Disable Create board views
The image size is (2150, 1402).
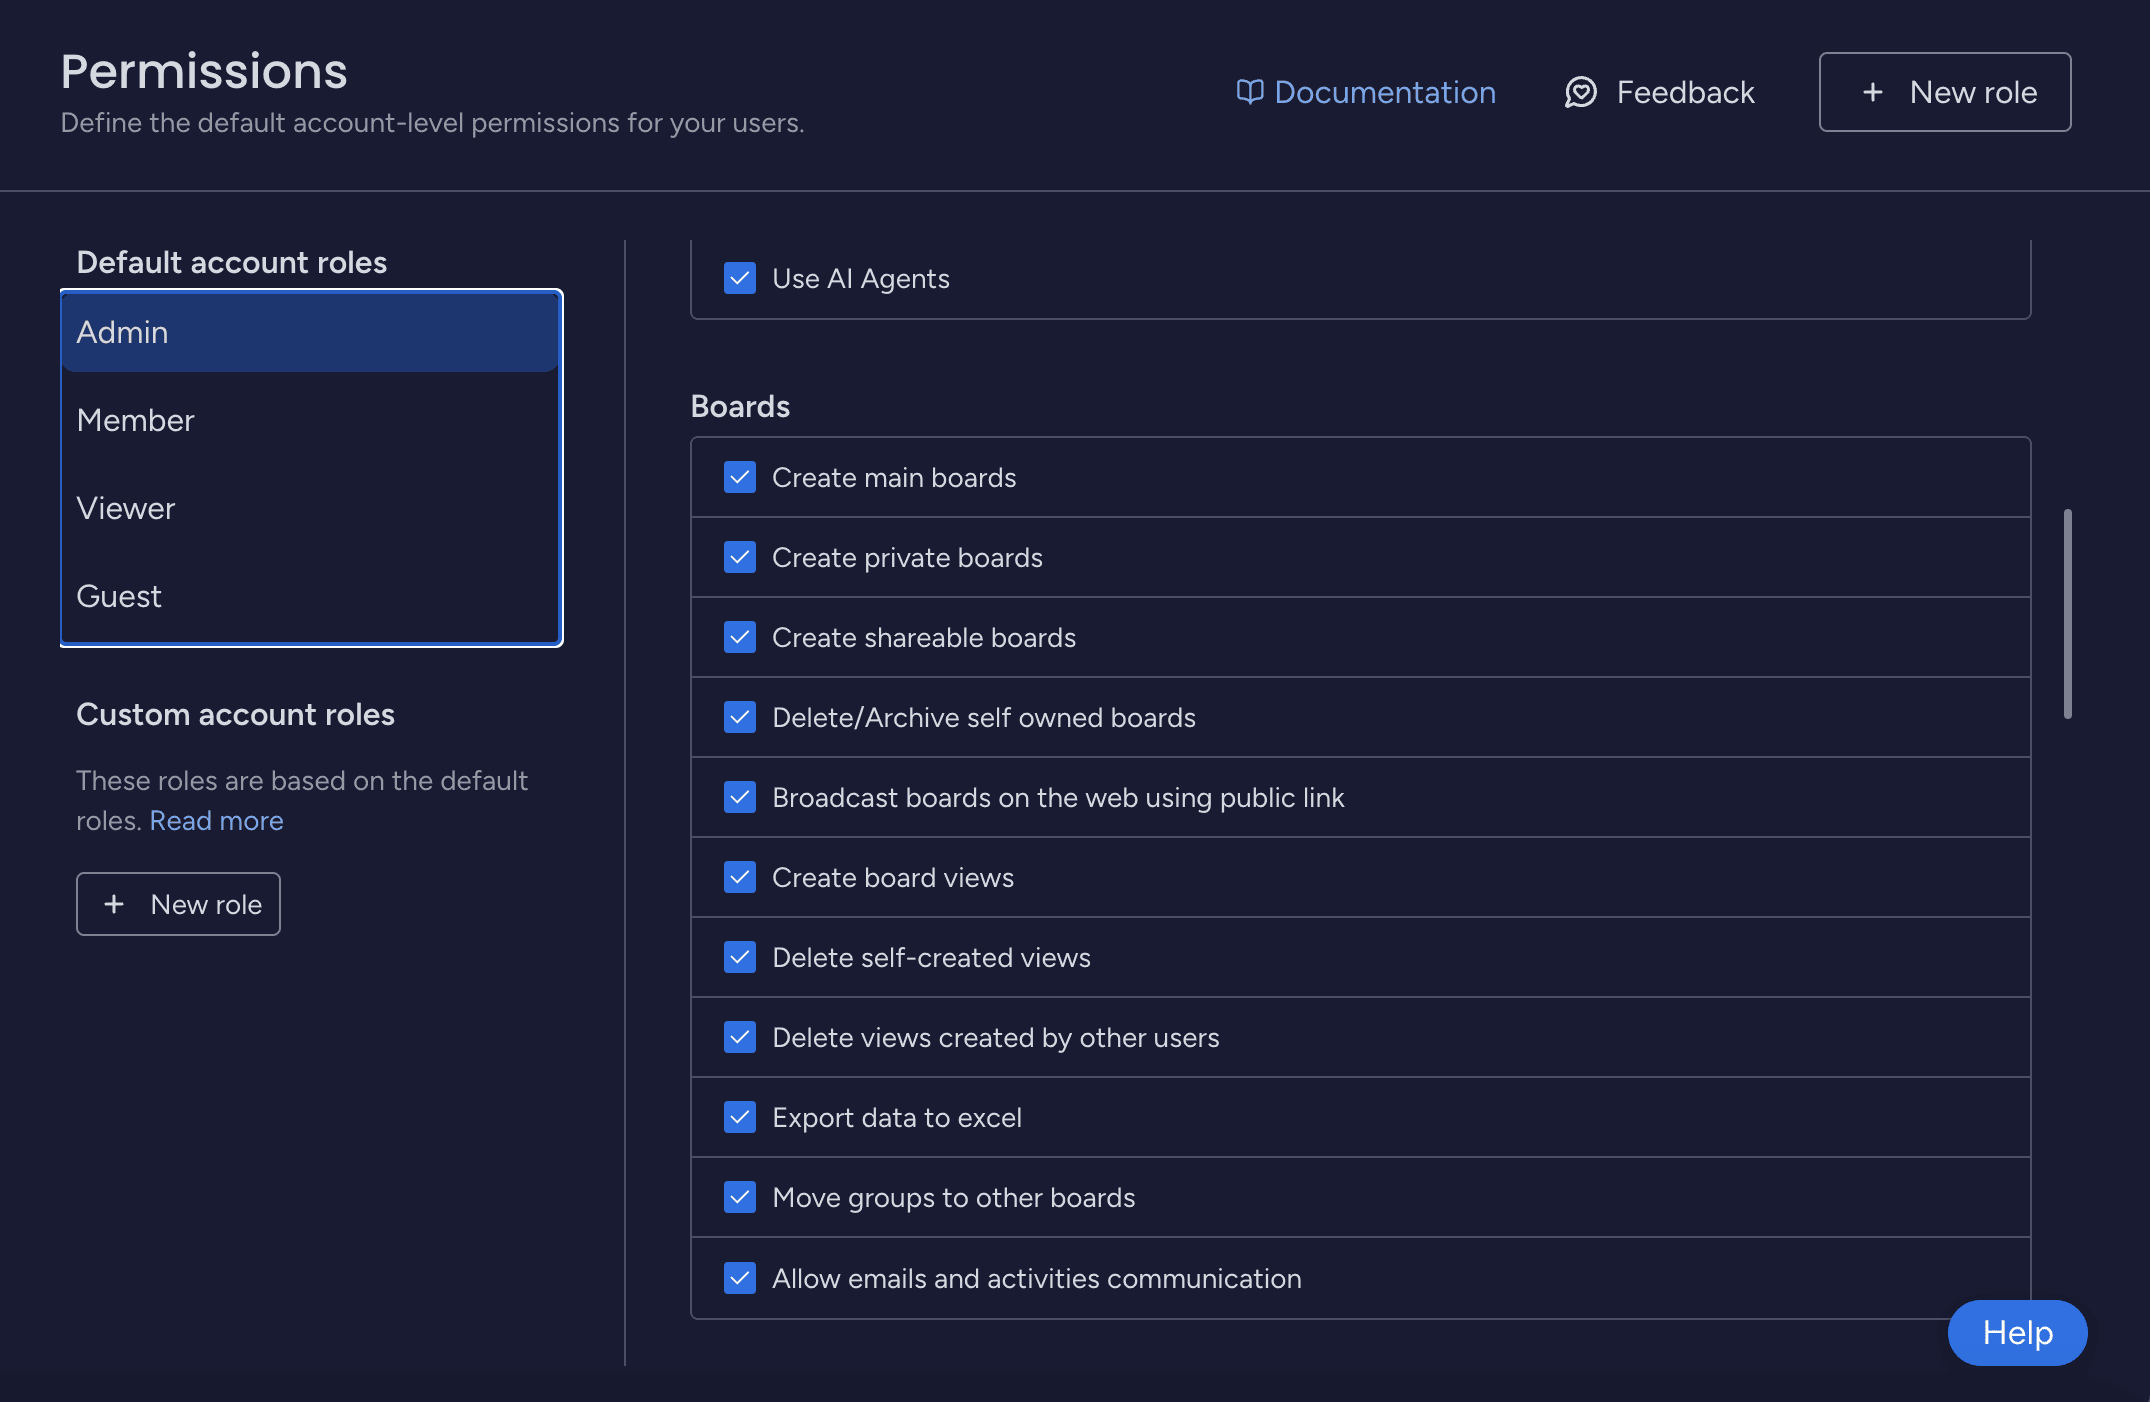point(739,877)
